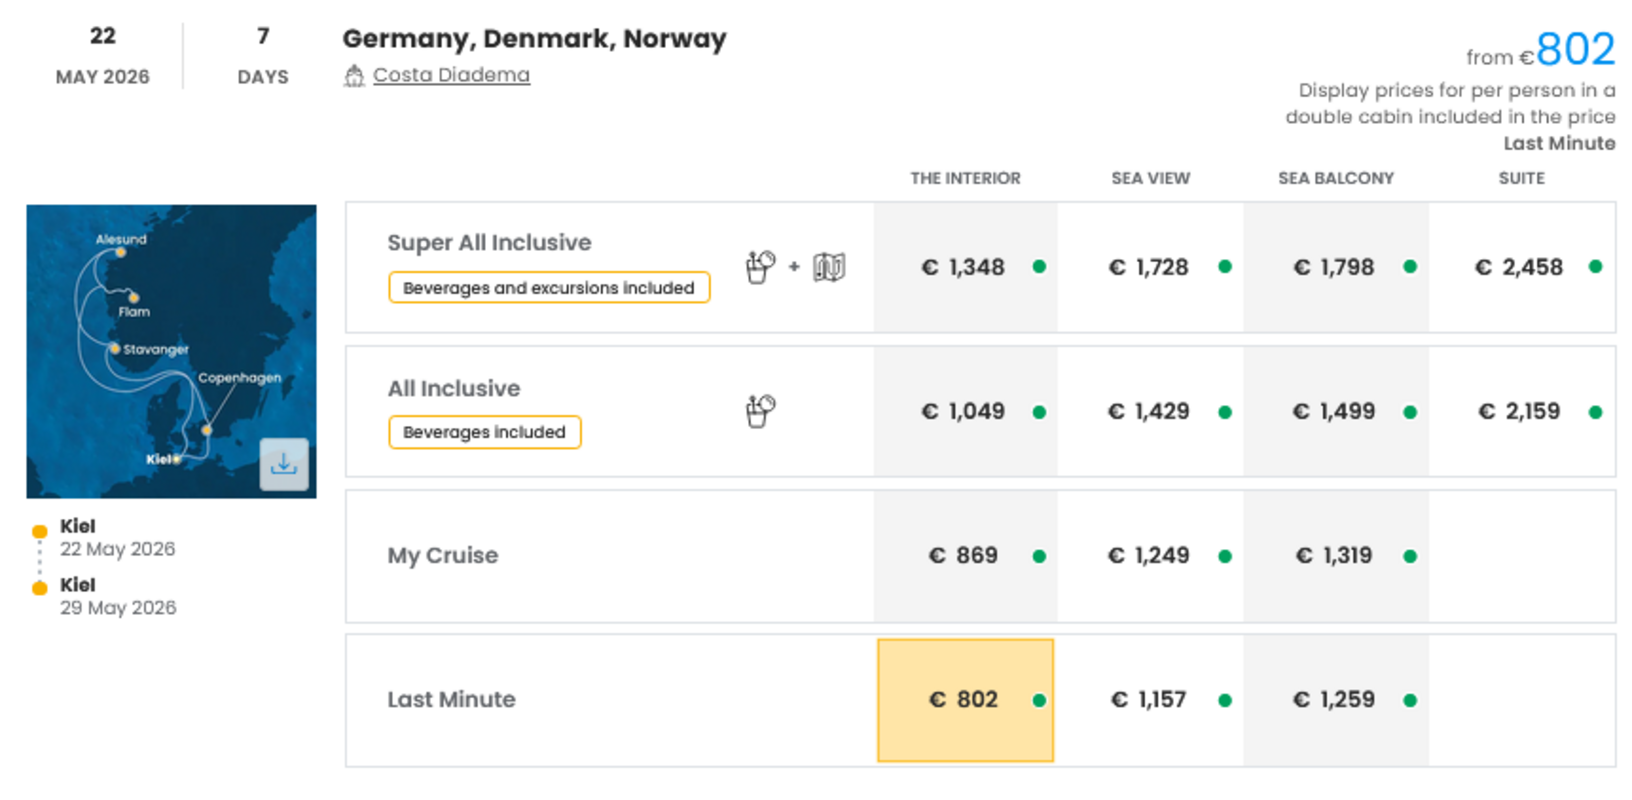
Task: Click the beverages icon in All Inclusive row
Action: pos(760,411)
